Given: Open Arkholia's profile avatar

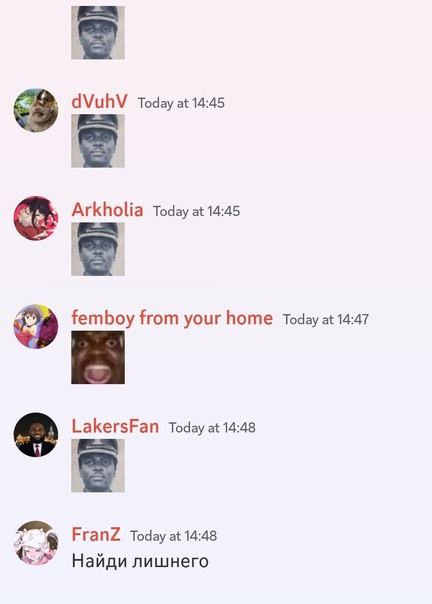Looking at the screenshot, I should [36, 218].
